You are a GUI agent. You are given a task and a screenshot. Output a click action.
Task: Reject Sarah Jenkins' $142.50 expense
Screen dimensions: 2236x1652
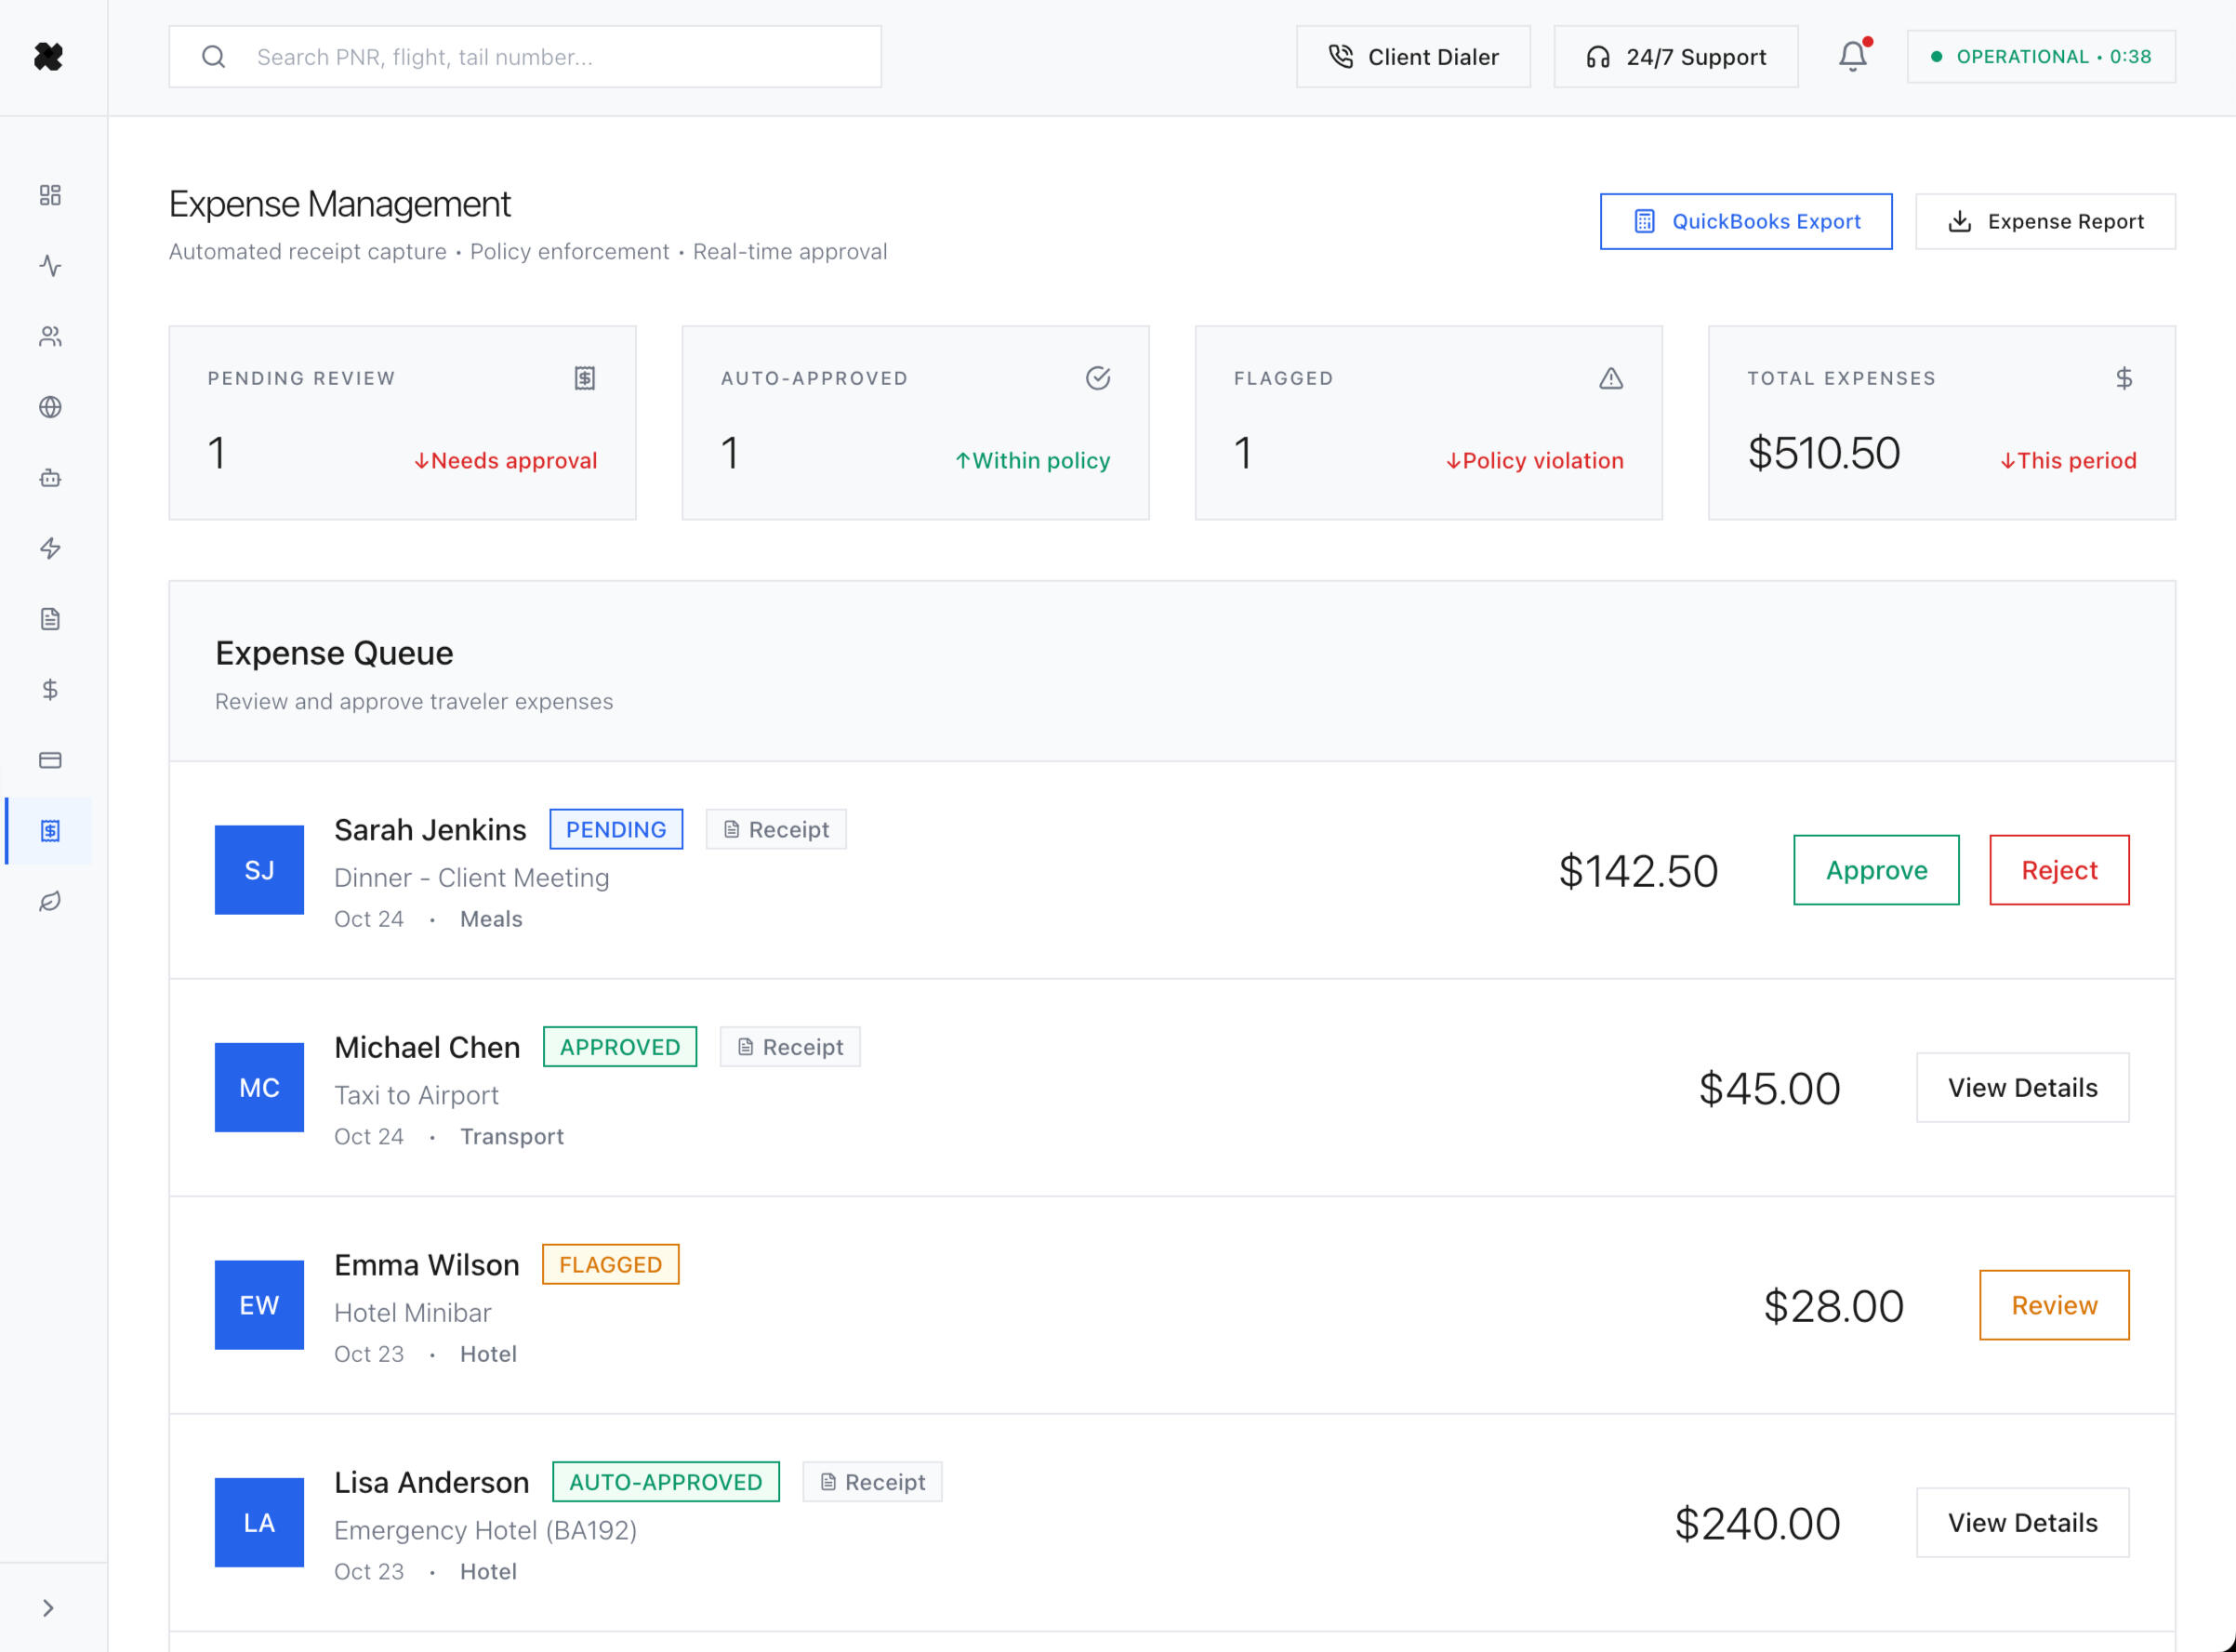[x=2058, y=870]
